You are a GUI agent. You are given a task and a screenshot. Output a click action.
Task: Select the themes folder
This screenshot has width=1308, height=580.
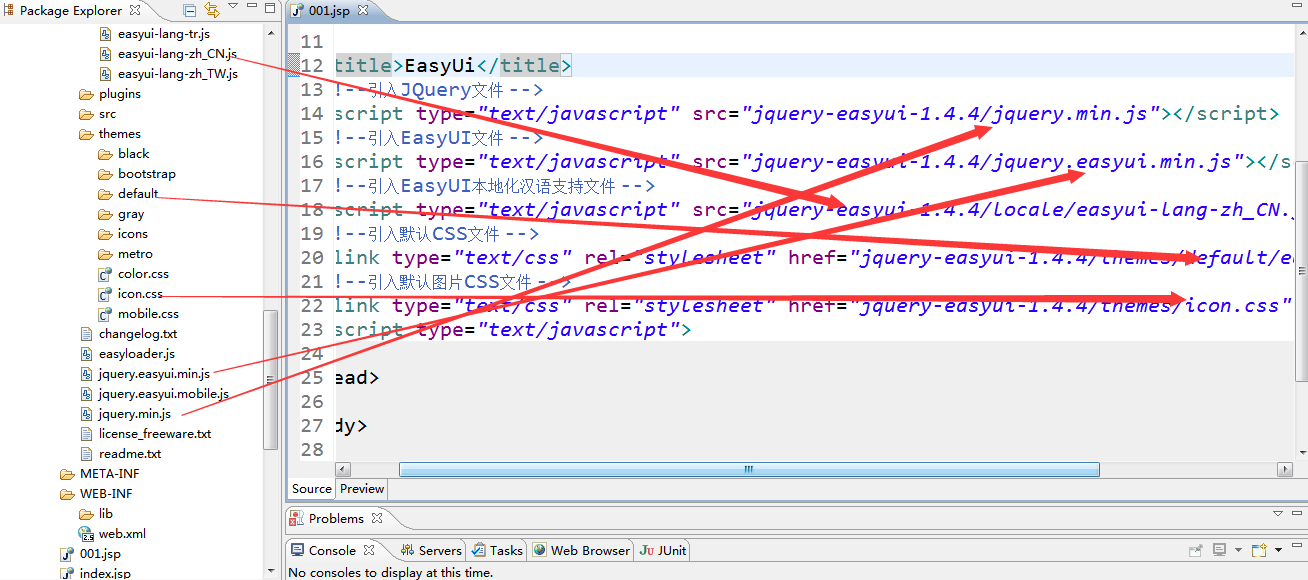110,133
